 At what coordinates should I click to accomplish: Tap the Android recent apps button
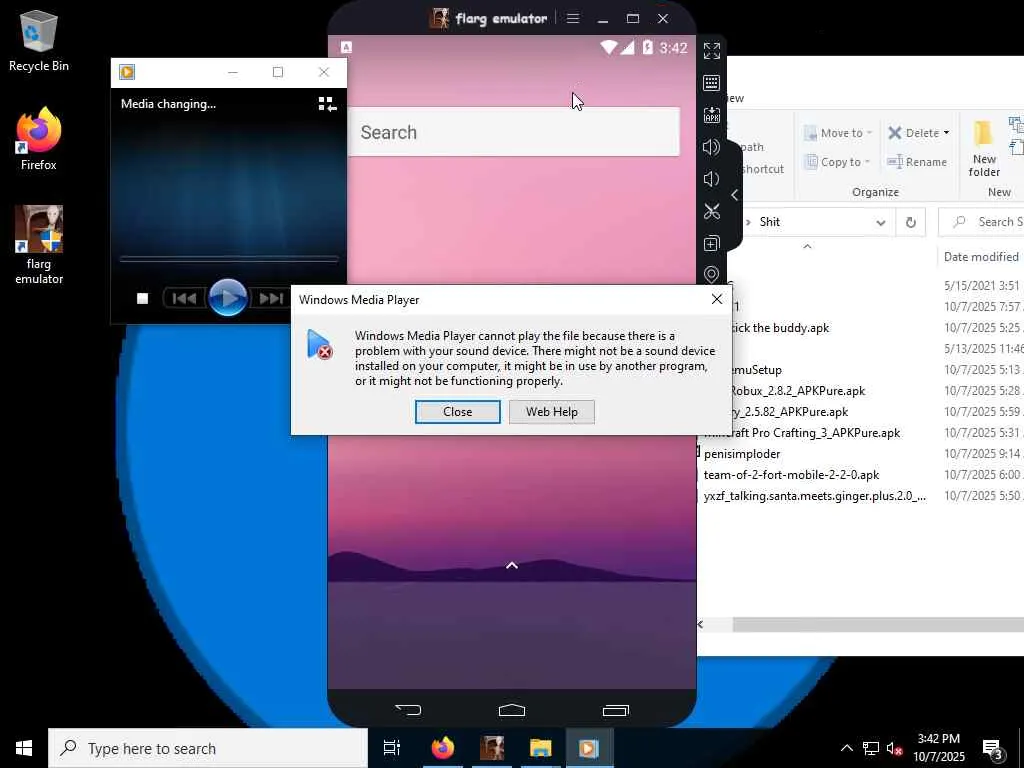615,710
